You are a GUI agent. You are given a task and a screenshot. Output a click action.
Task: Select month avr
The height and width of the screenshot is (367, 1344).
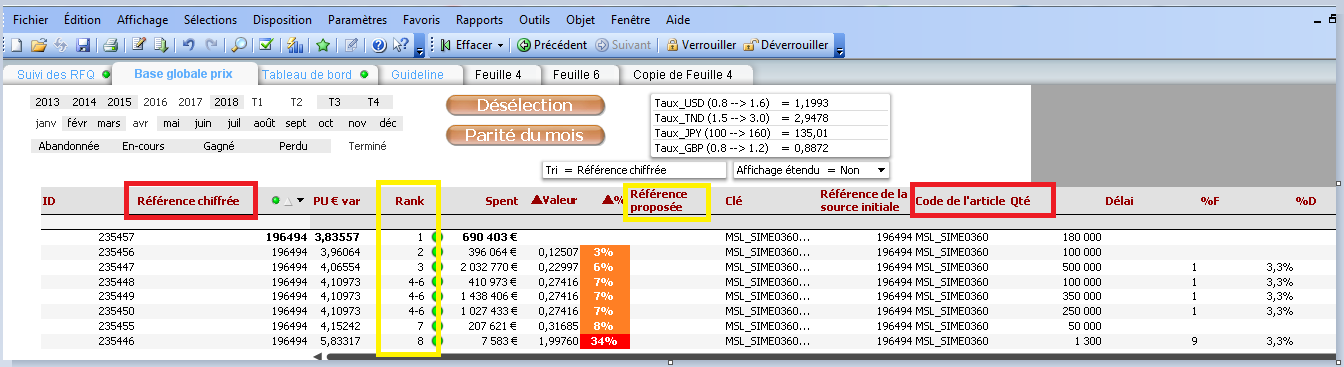tap(141, 124)
